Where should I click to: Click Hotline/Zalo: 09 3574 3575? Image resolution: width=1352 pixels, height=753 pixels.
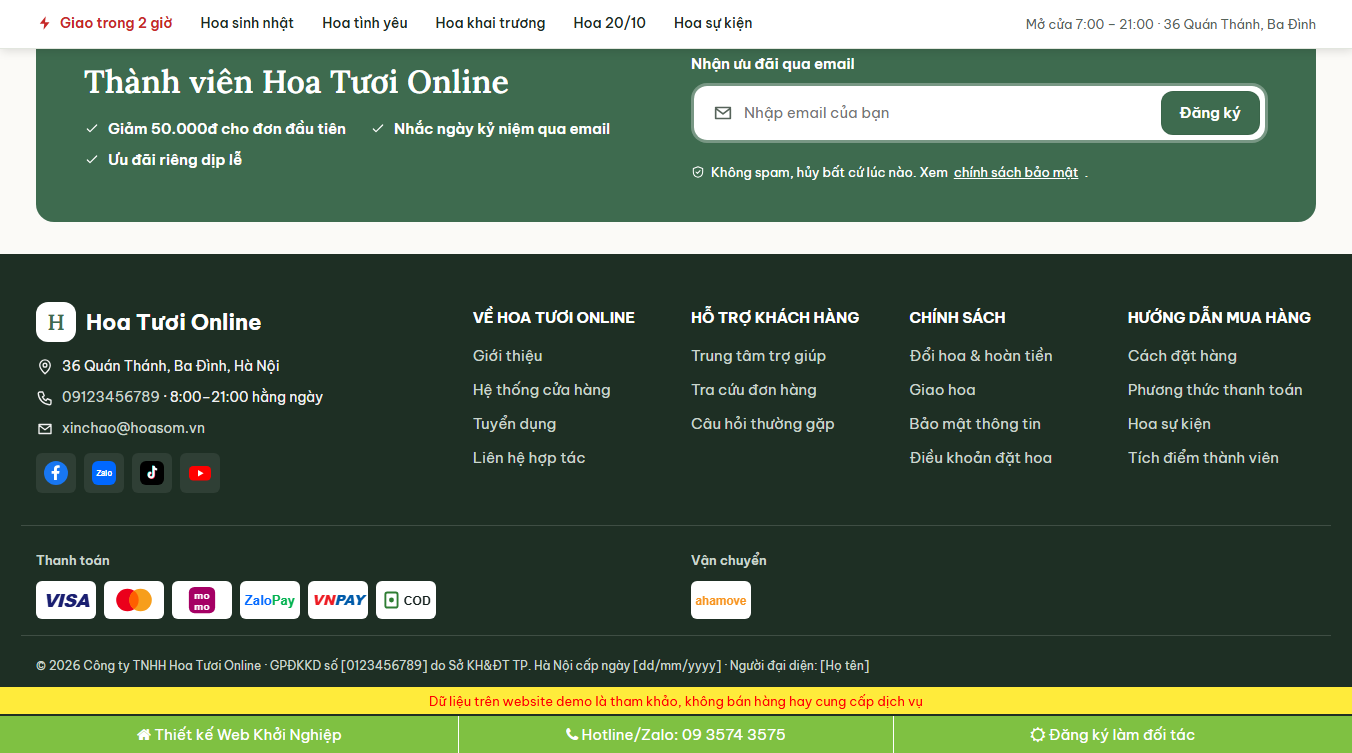click(676, 735)
